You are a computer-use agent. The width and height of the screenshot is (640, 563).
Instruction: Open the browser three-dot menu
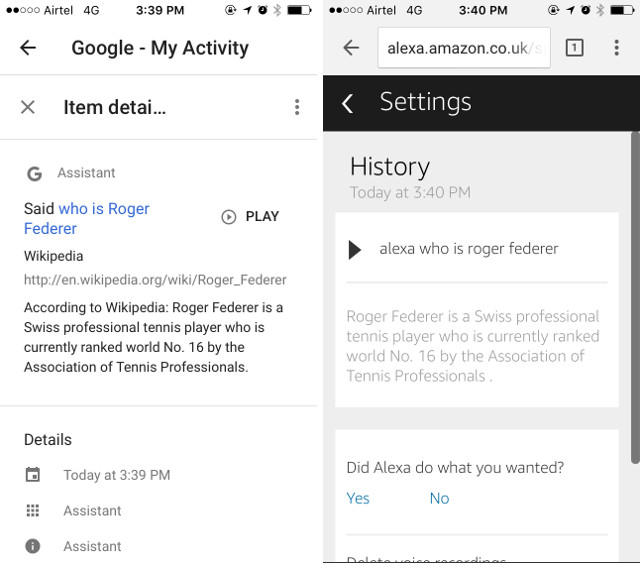(617, 48)
